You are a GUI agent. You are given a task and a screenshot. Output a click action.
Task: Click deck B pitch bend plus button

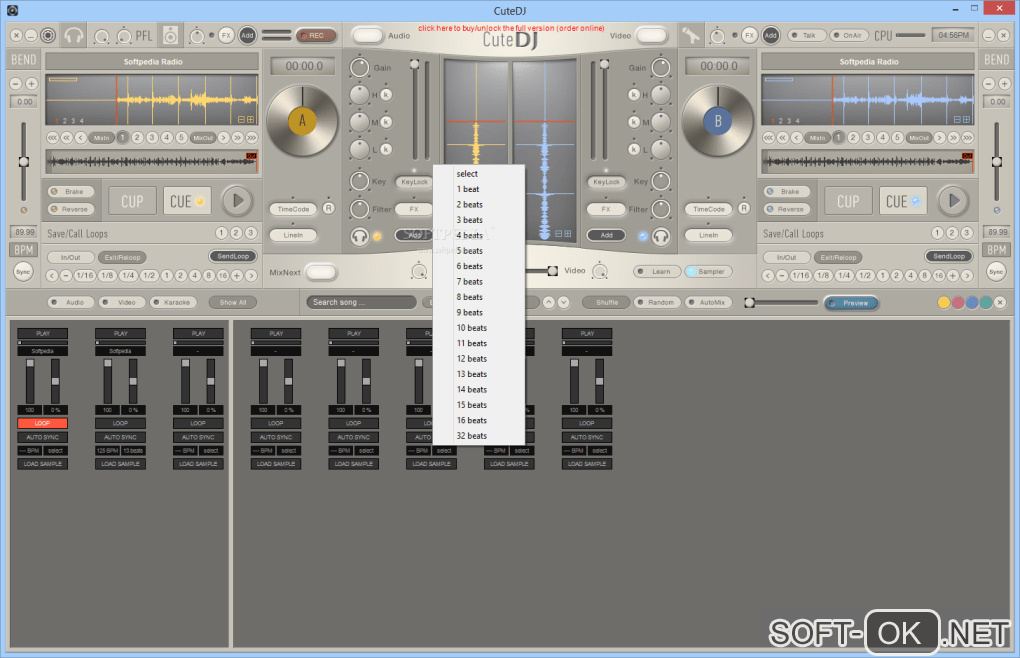tap(1004, 84)
